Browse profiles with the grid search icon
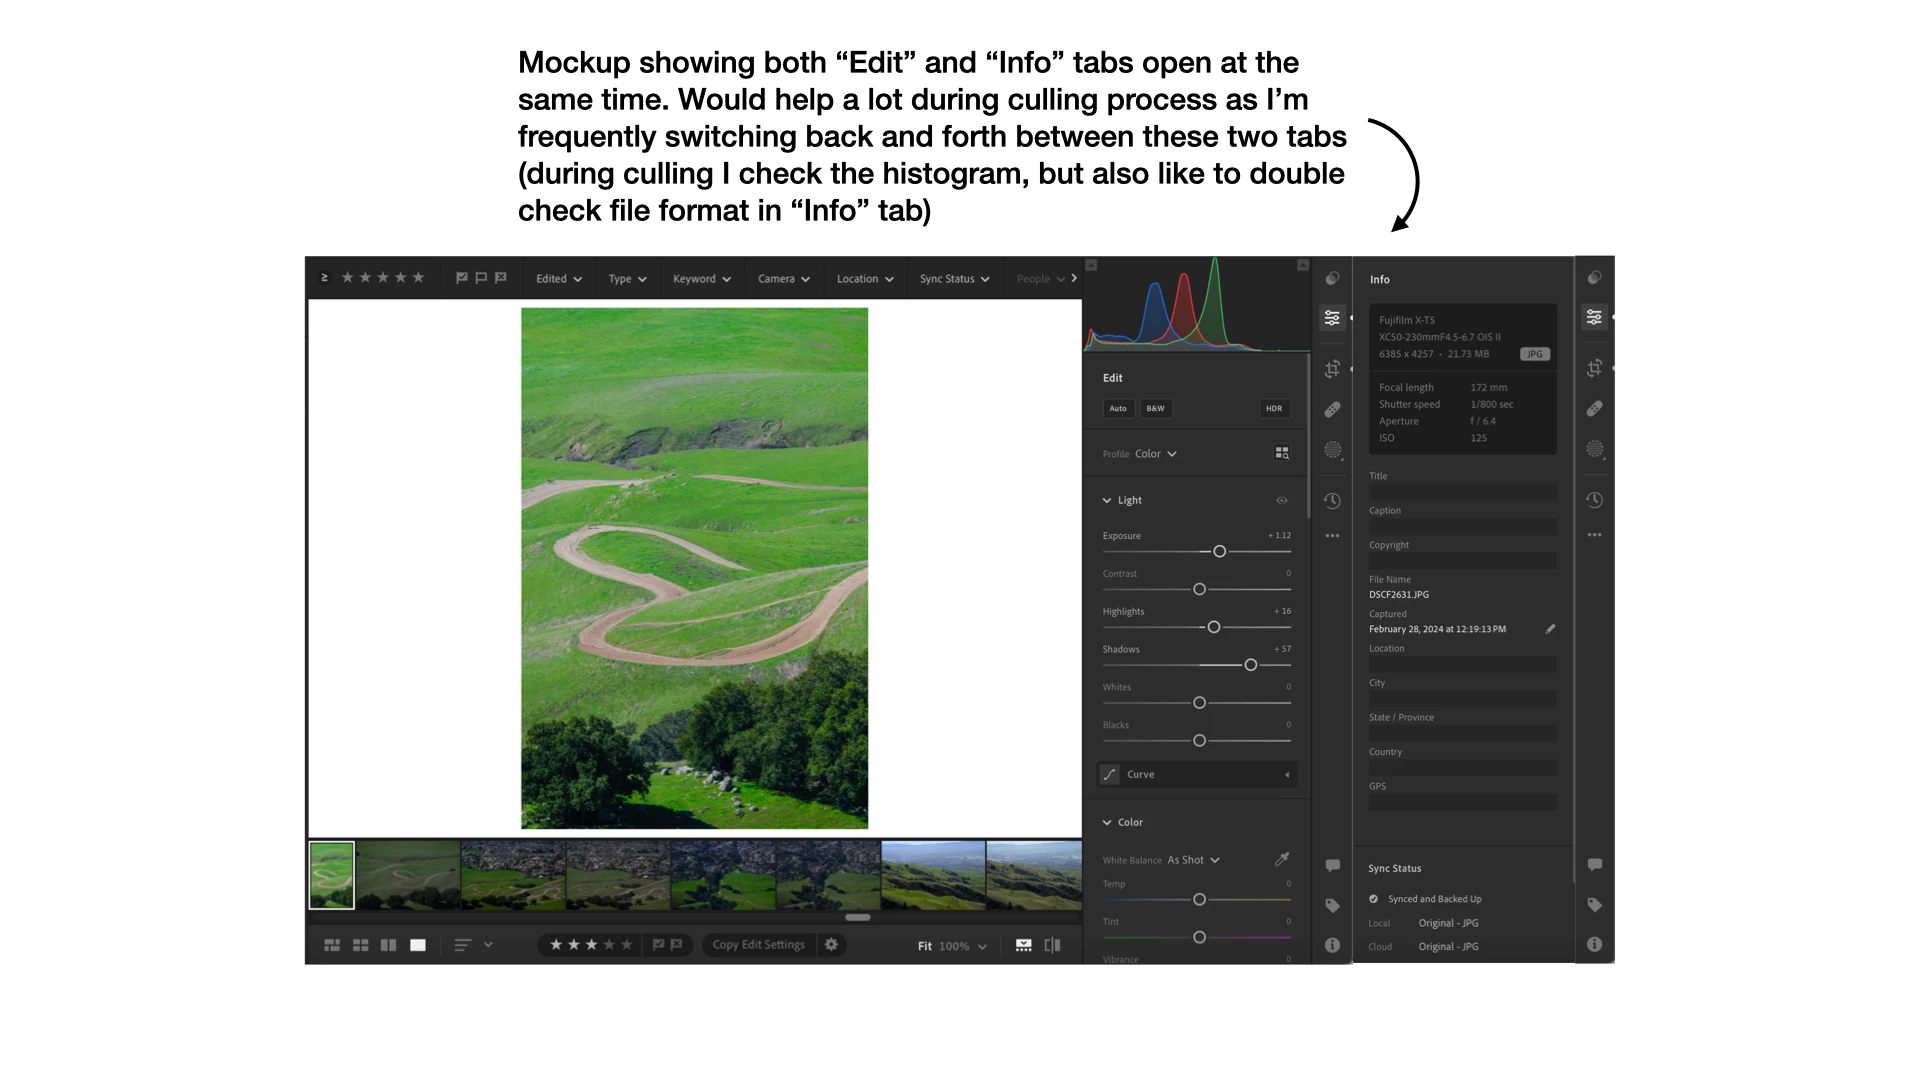Screen dimensions: 1920x1080 [1282, 453]
